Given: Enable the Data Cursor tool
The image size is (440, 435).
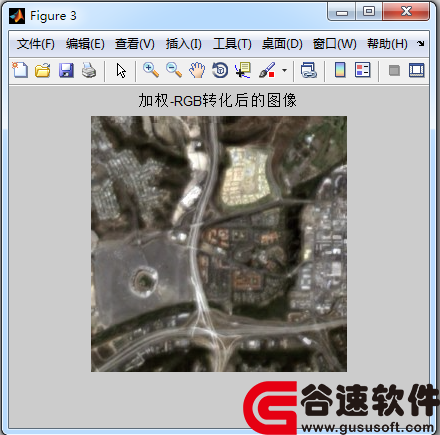Looking at the screenshot, I should coord(243,70).
